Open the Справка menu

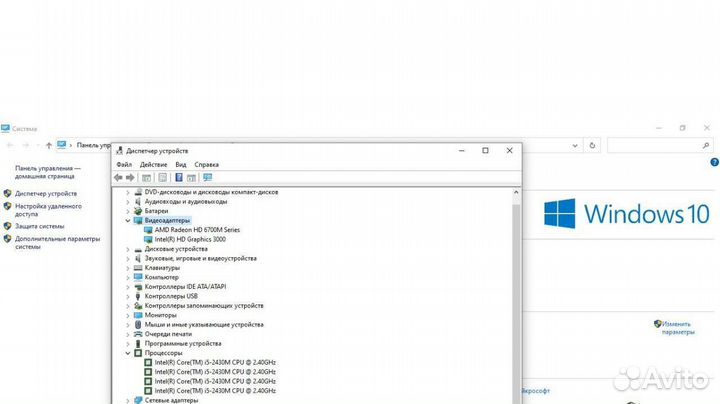click(206, 164)
